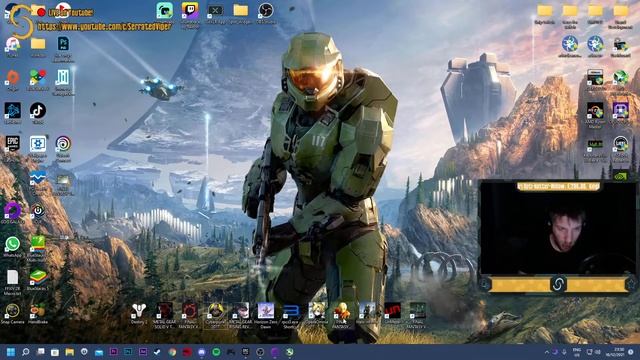Select the Photoshop PSD file icon
This screenshot has height=360, width=640.
tap(63, 44)
